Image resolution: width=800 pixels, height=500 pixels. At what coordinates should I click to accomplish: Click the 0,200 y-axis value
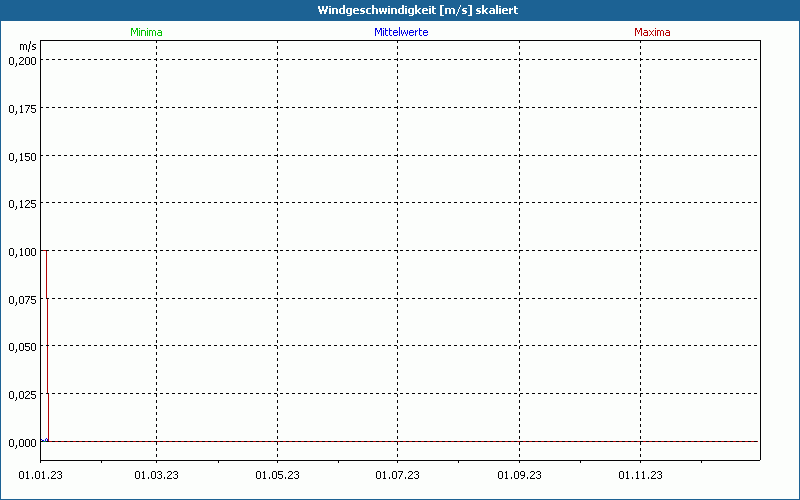(22, 61)
